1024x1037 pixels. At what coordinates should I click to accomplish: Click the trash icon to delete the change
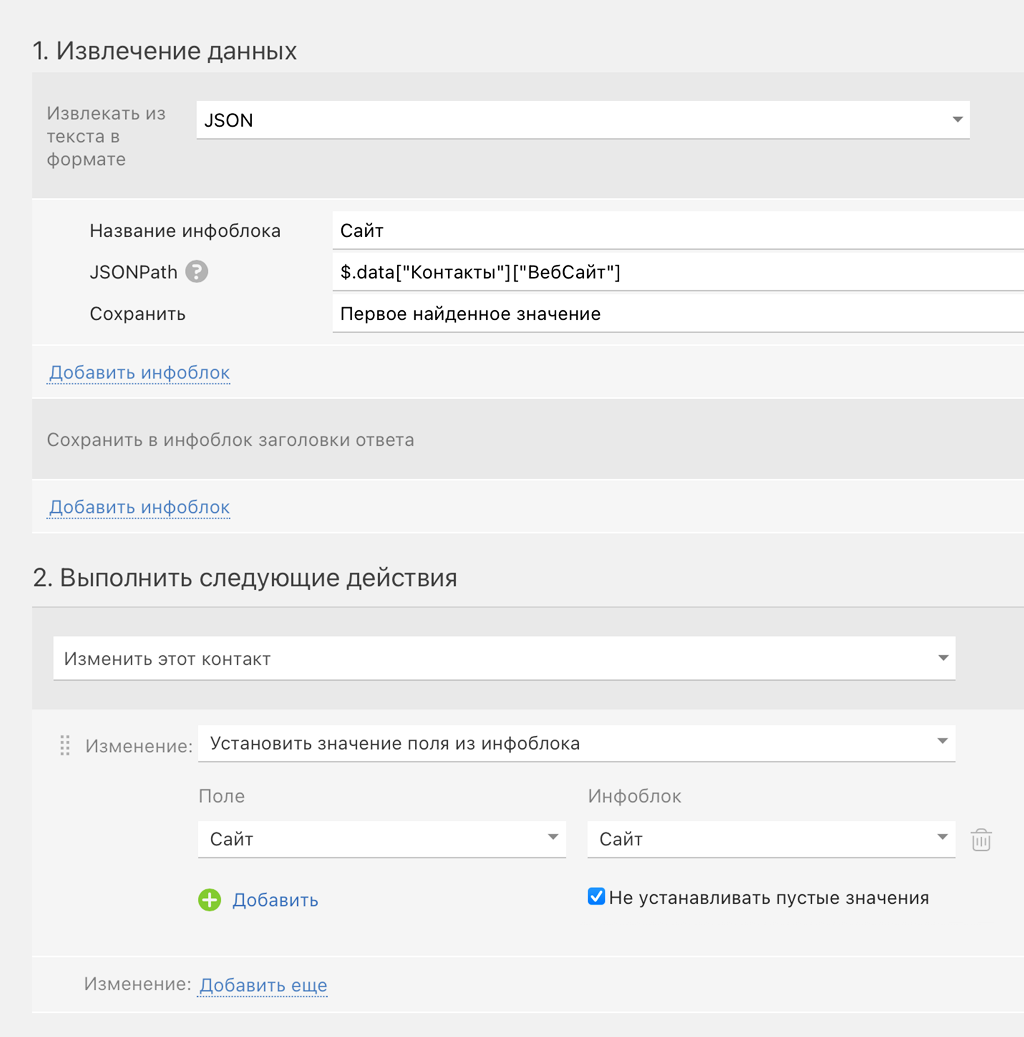(x=981, y=840)
